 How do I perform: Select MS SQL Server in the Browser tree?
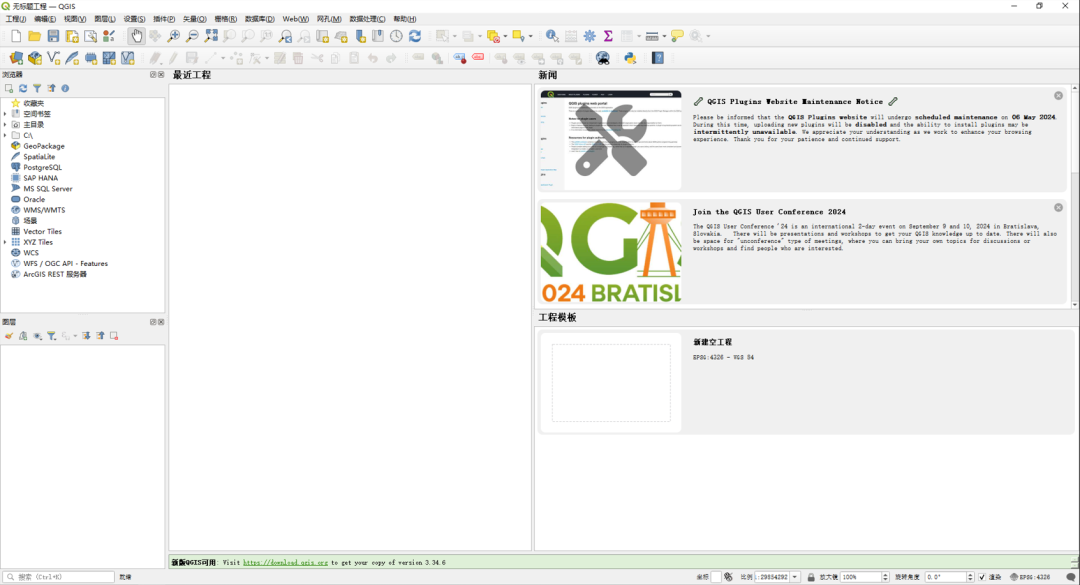(48, 189)
